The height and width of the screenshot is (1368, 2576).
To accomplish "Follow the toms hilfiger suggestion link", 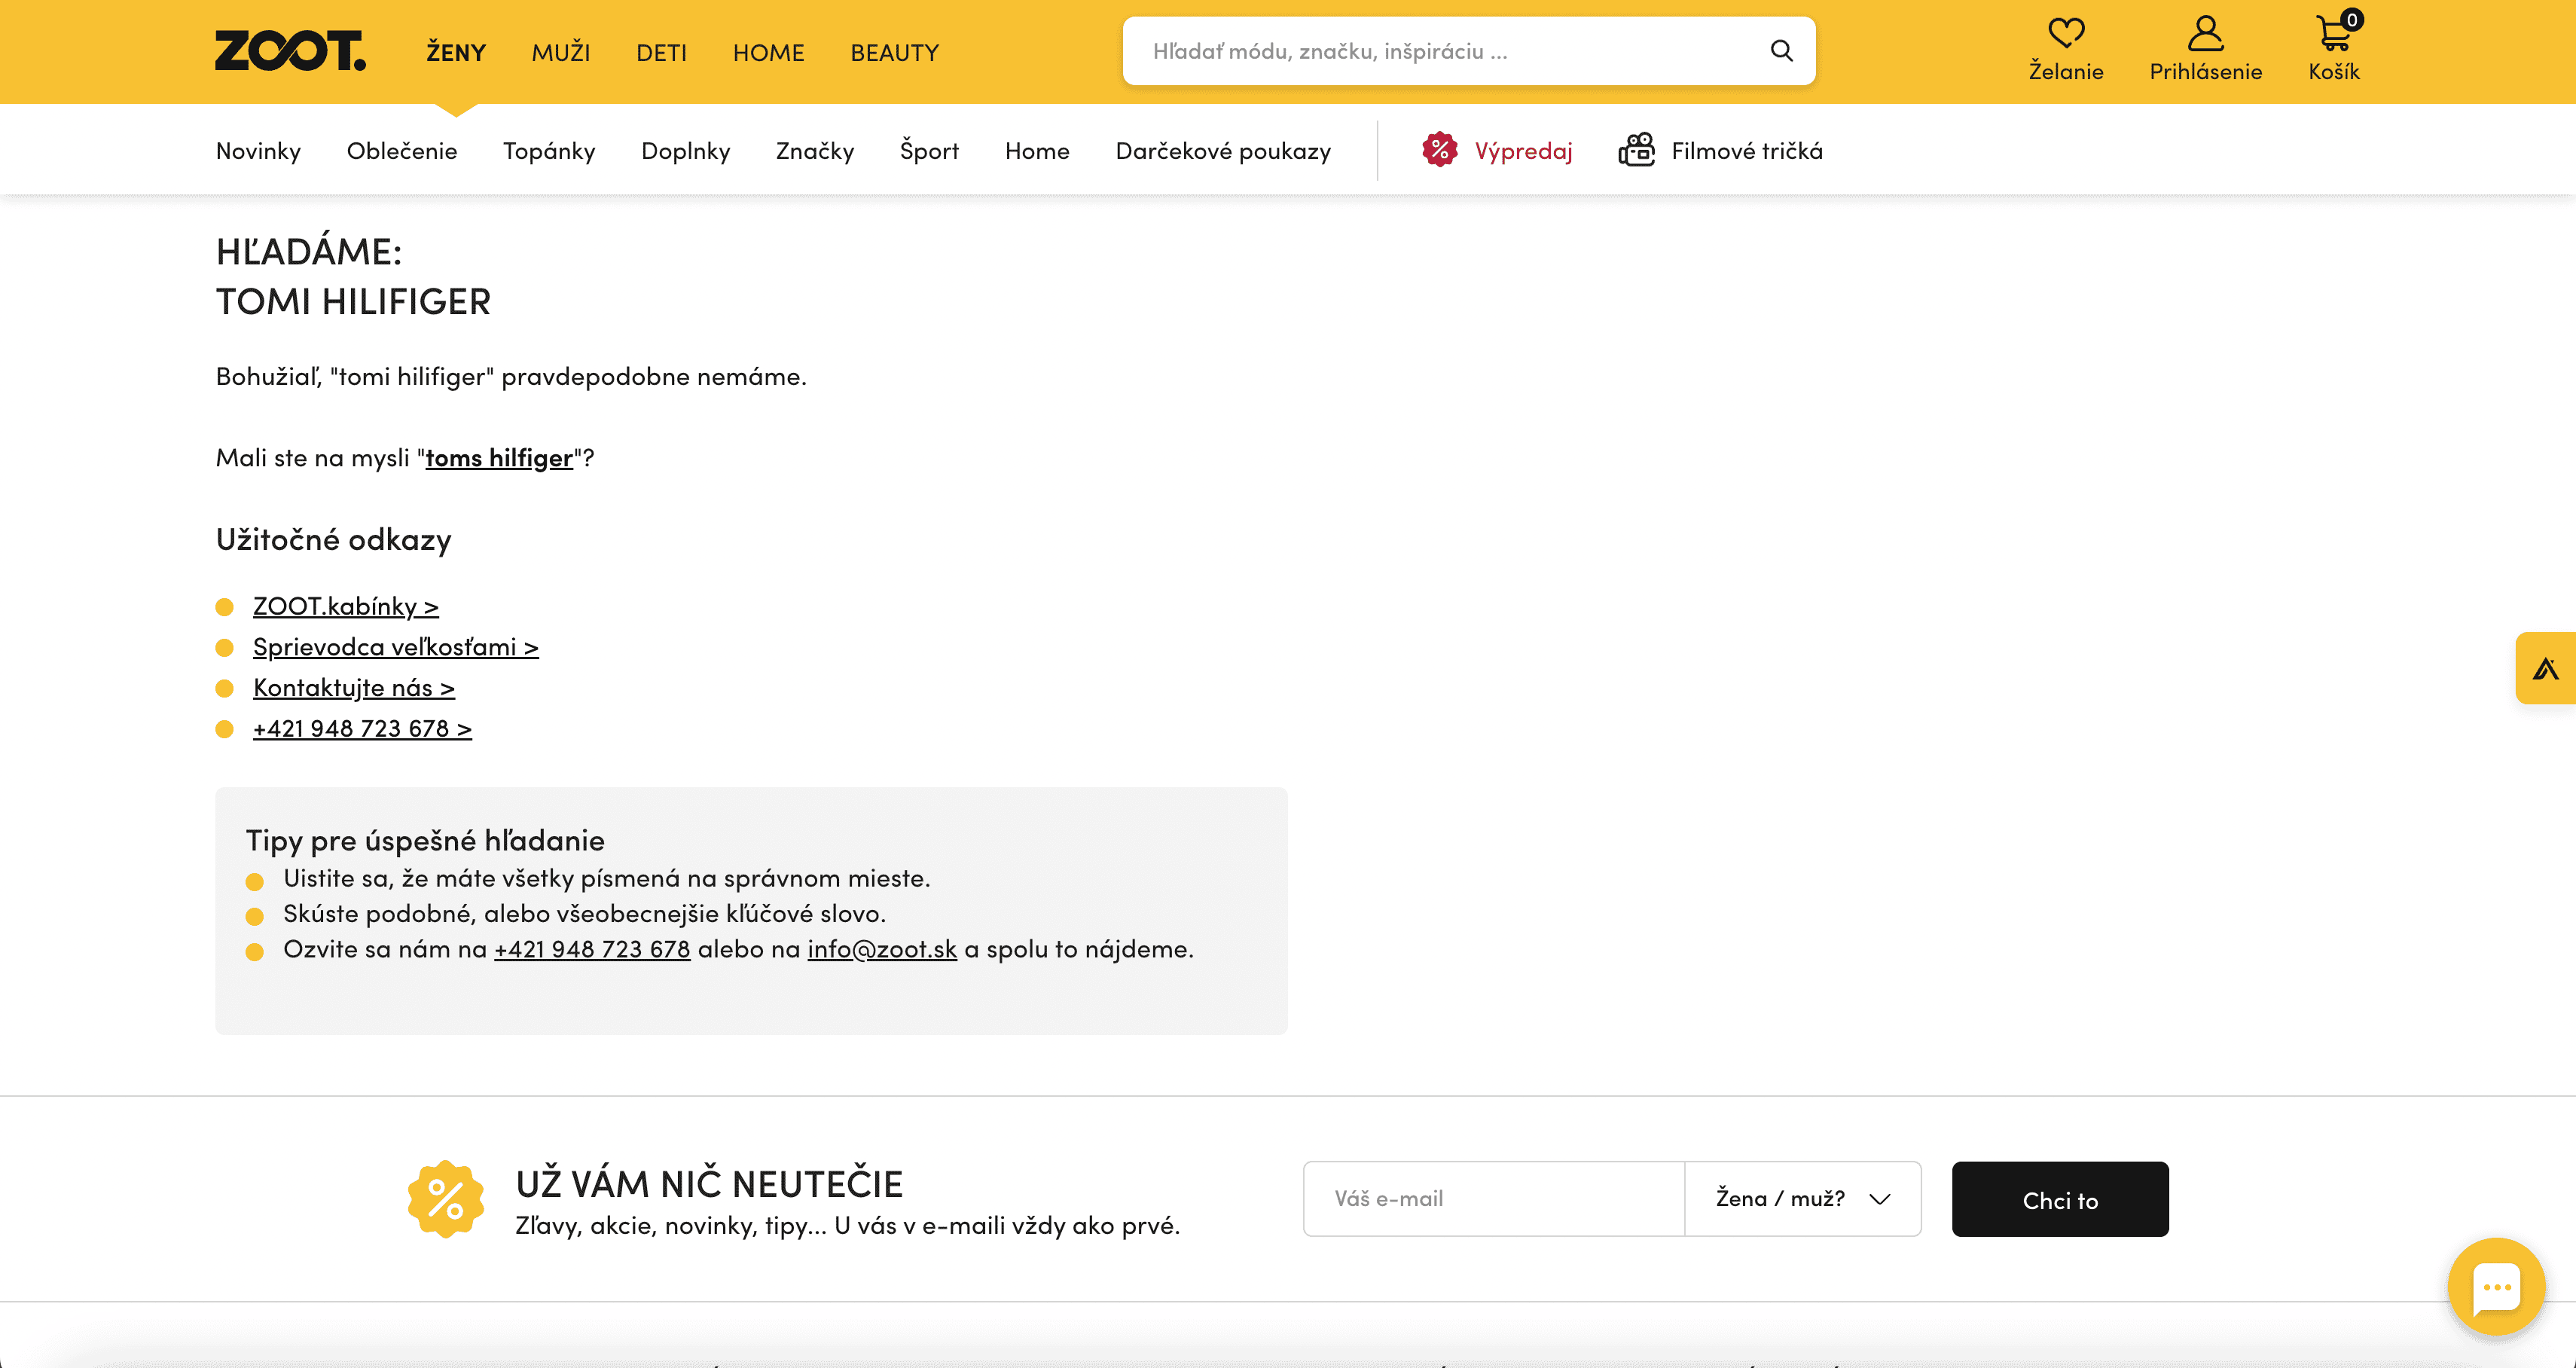I will [499, 458].
